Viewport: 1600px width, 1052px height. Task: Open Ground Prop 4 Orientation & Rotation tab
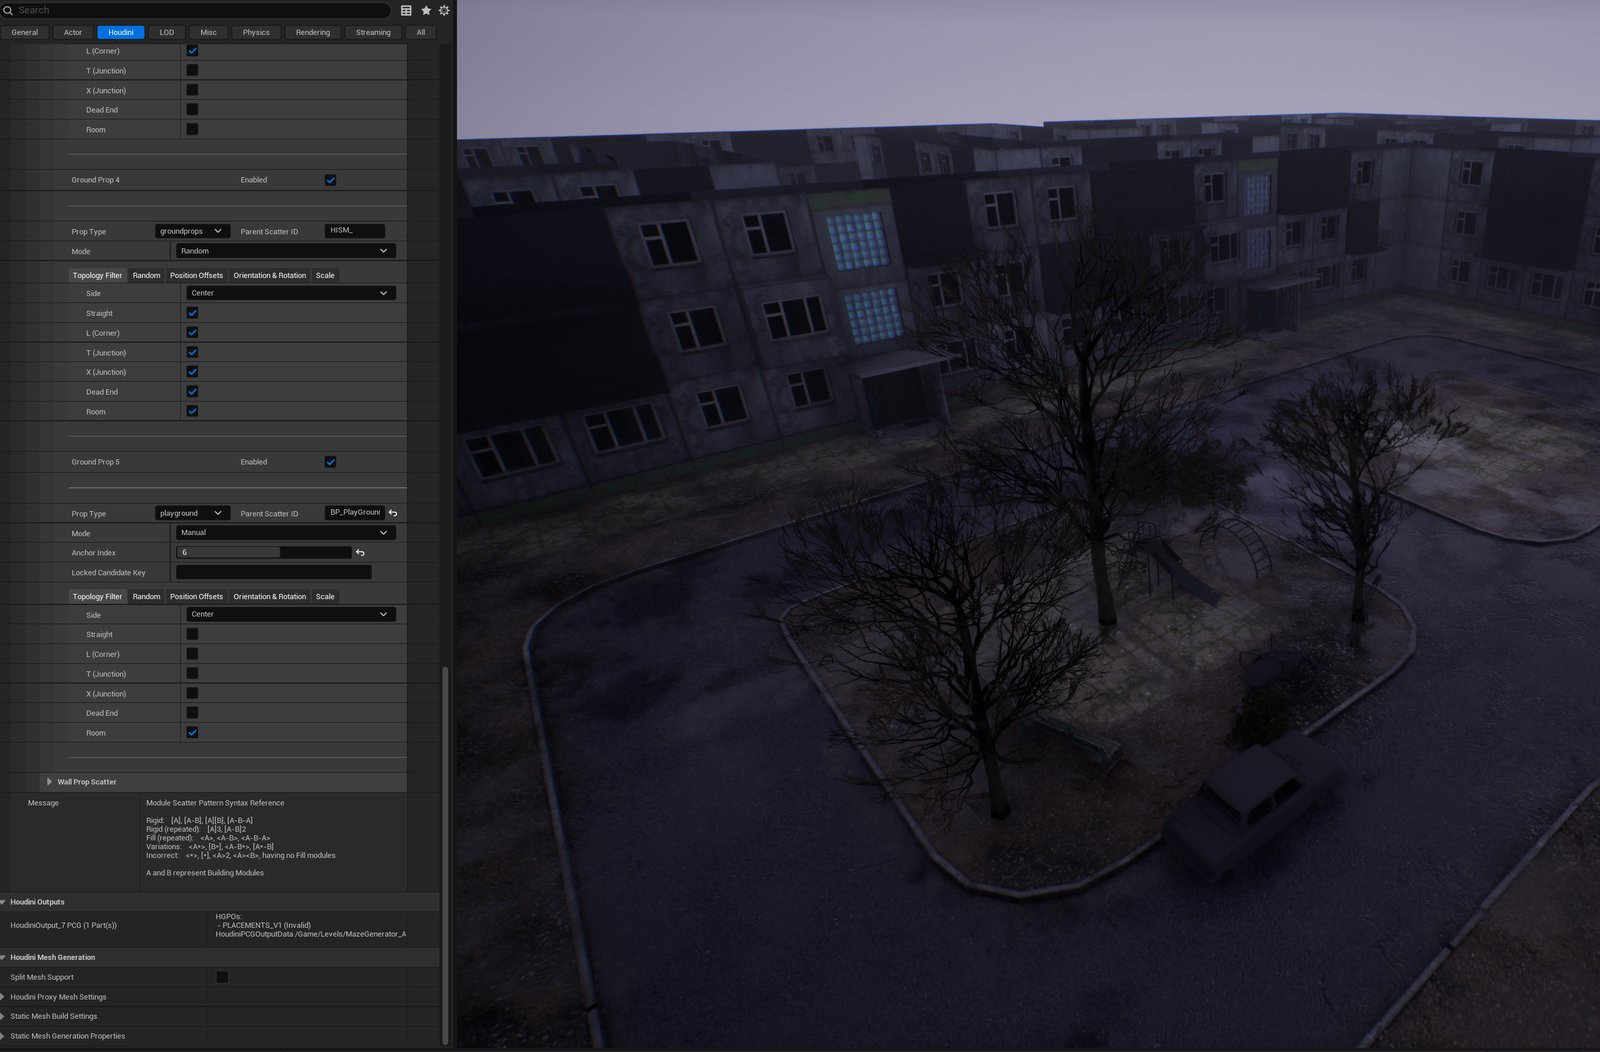click(x=270, y=275)
